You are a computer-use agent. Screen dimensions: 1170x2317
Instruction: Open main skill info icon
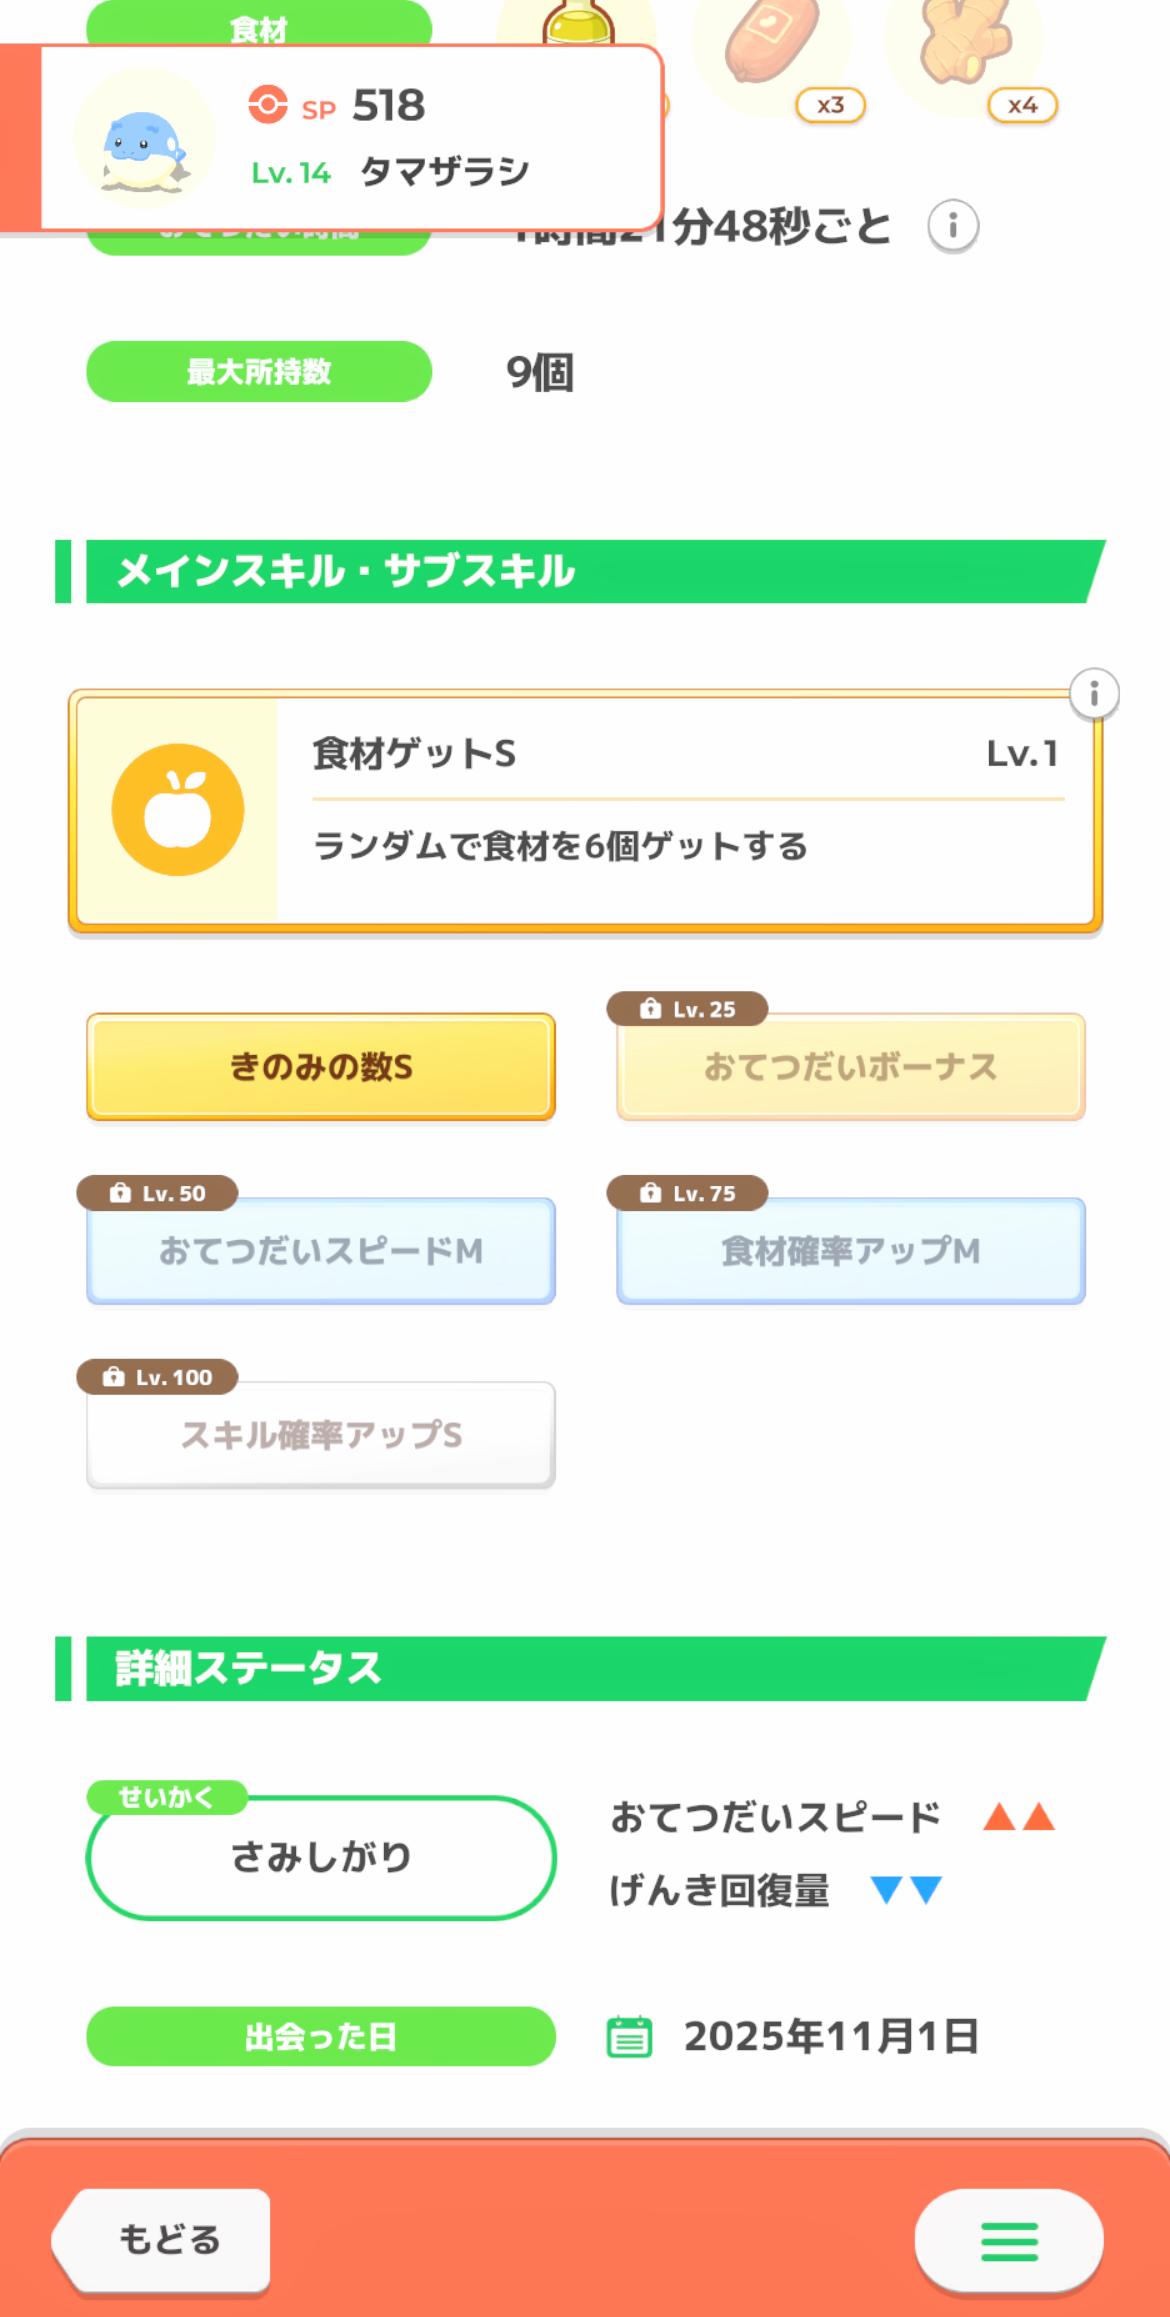point(1093,693)
